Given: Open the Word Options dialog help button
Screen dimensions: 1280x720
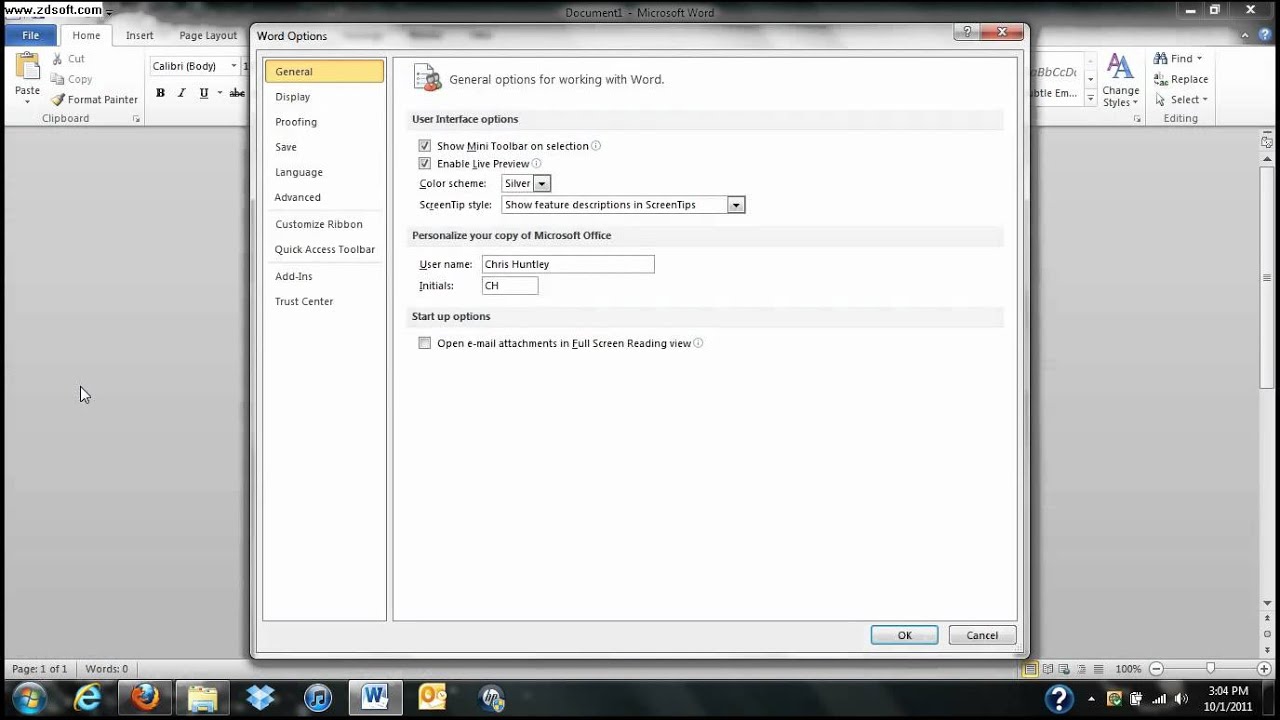Looking at the screenshot, I should click(x=967, y=33).
